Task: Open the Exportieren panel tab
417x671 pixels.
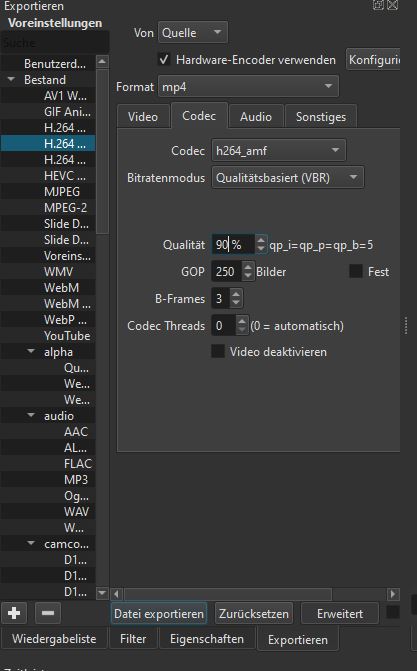Action: pyautogui.click(x=298, y=640)
